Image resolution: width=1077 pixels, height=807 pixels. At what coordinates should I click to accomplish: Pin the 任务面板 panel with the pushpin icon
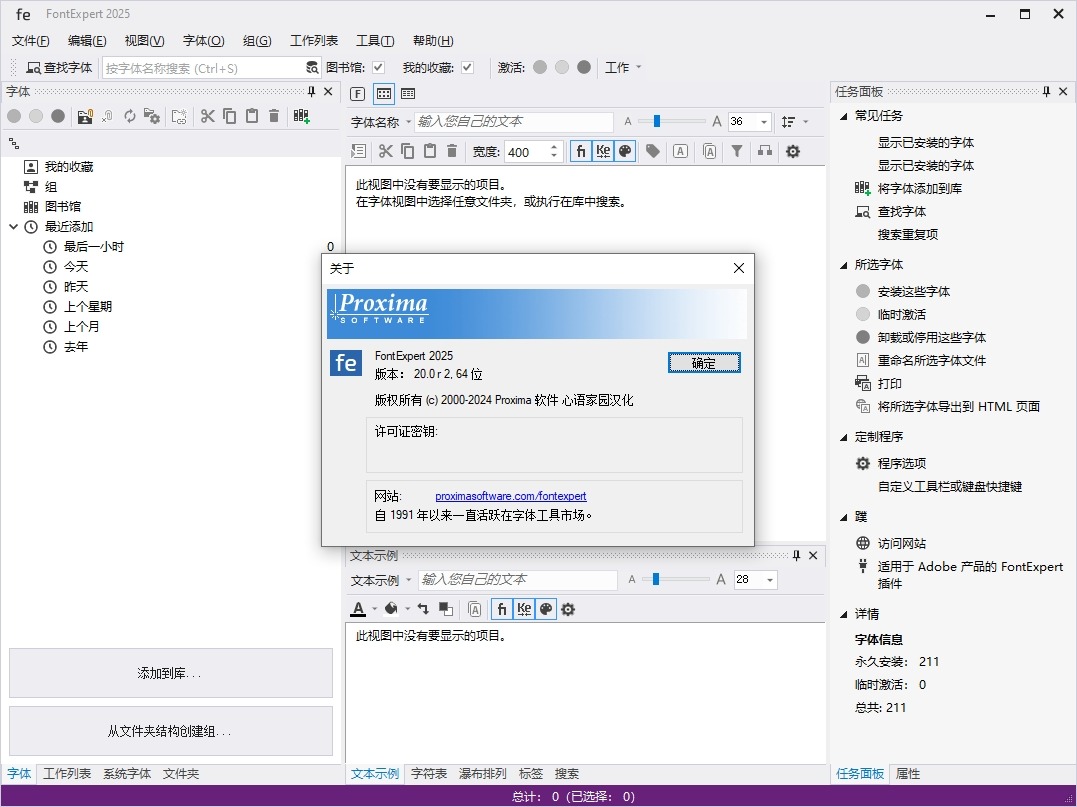(1046, 91)
